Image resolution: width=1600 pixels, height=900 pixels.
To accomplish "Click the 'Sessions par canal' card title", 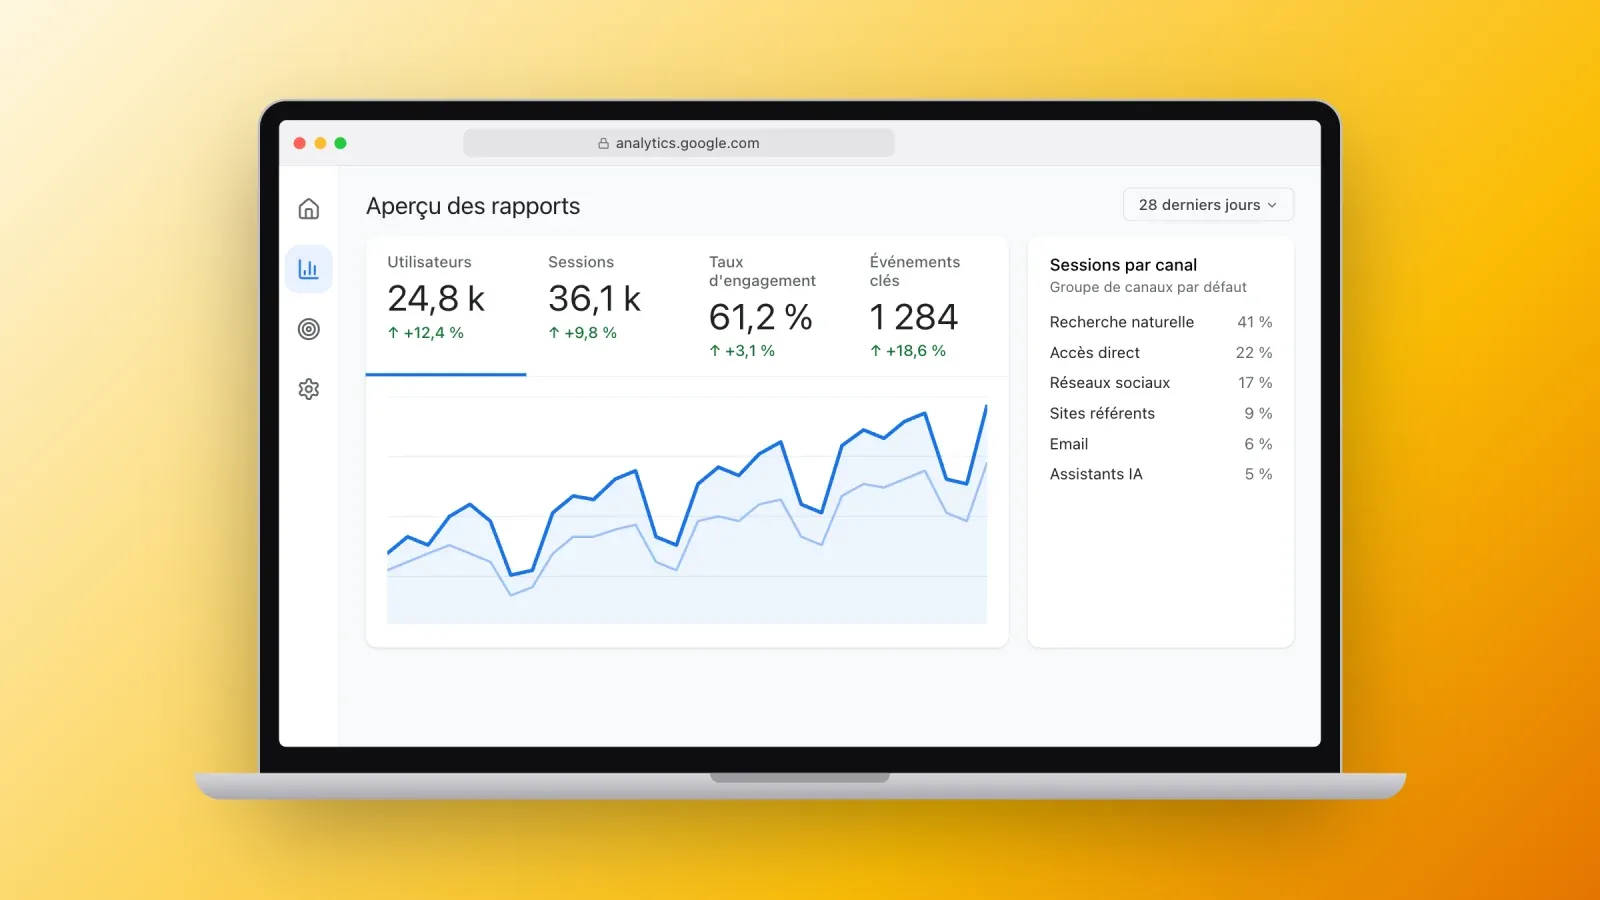I will (x=1123, y=265).
